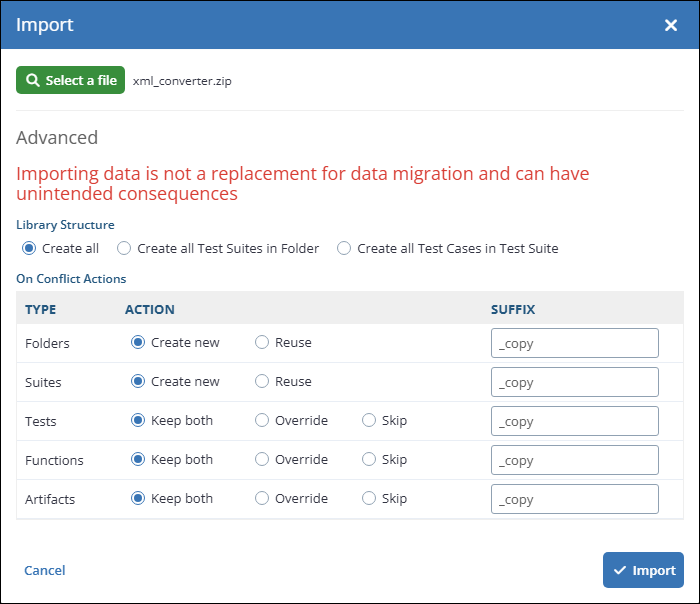Pick Override for Artifacts conflicts
This screenshot has width=700, height=604.
click(x=262, y=498)
